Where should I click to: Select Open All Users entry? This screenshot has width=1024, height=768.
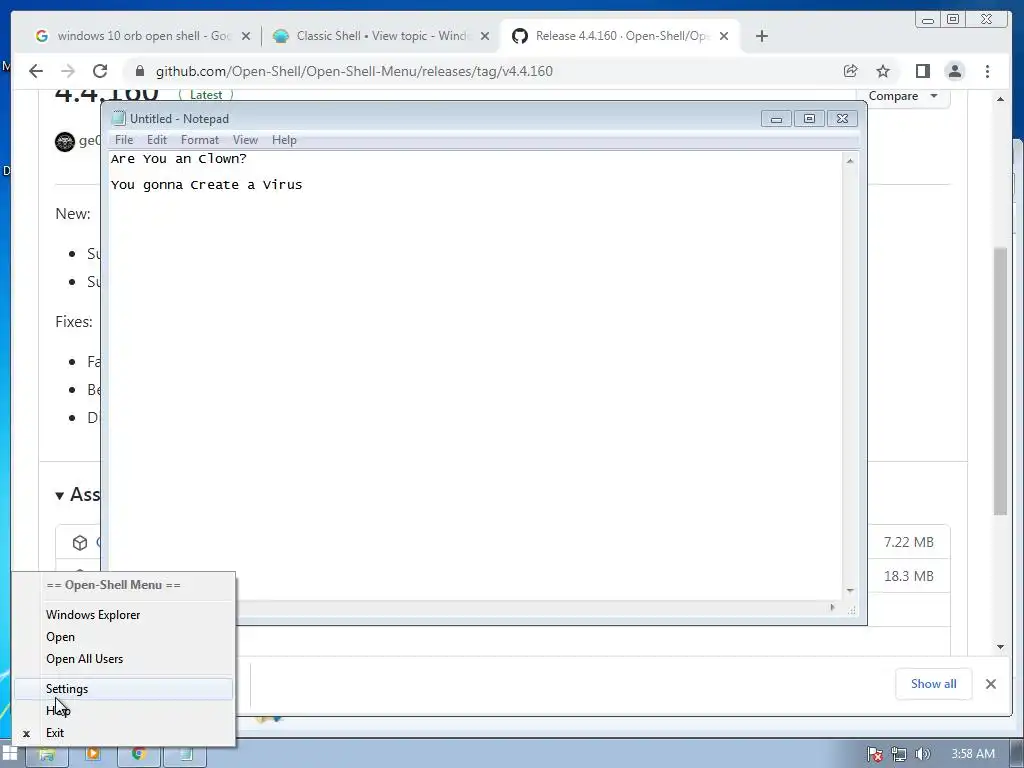[x=123, y=659]
